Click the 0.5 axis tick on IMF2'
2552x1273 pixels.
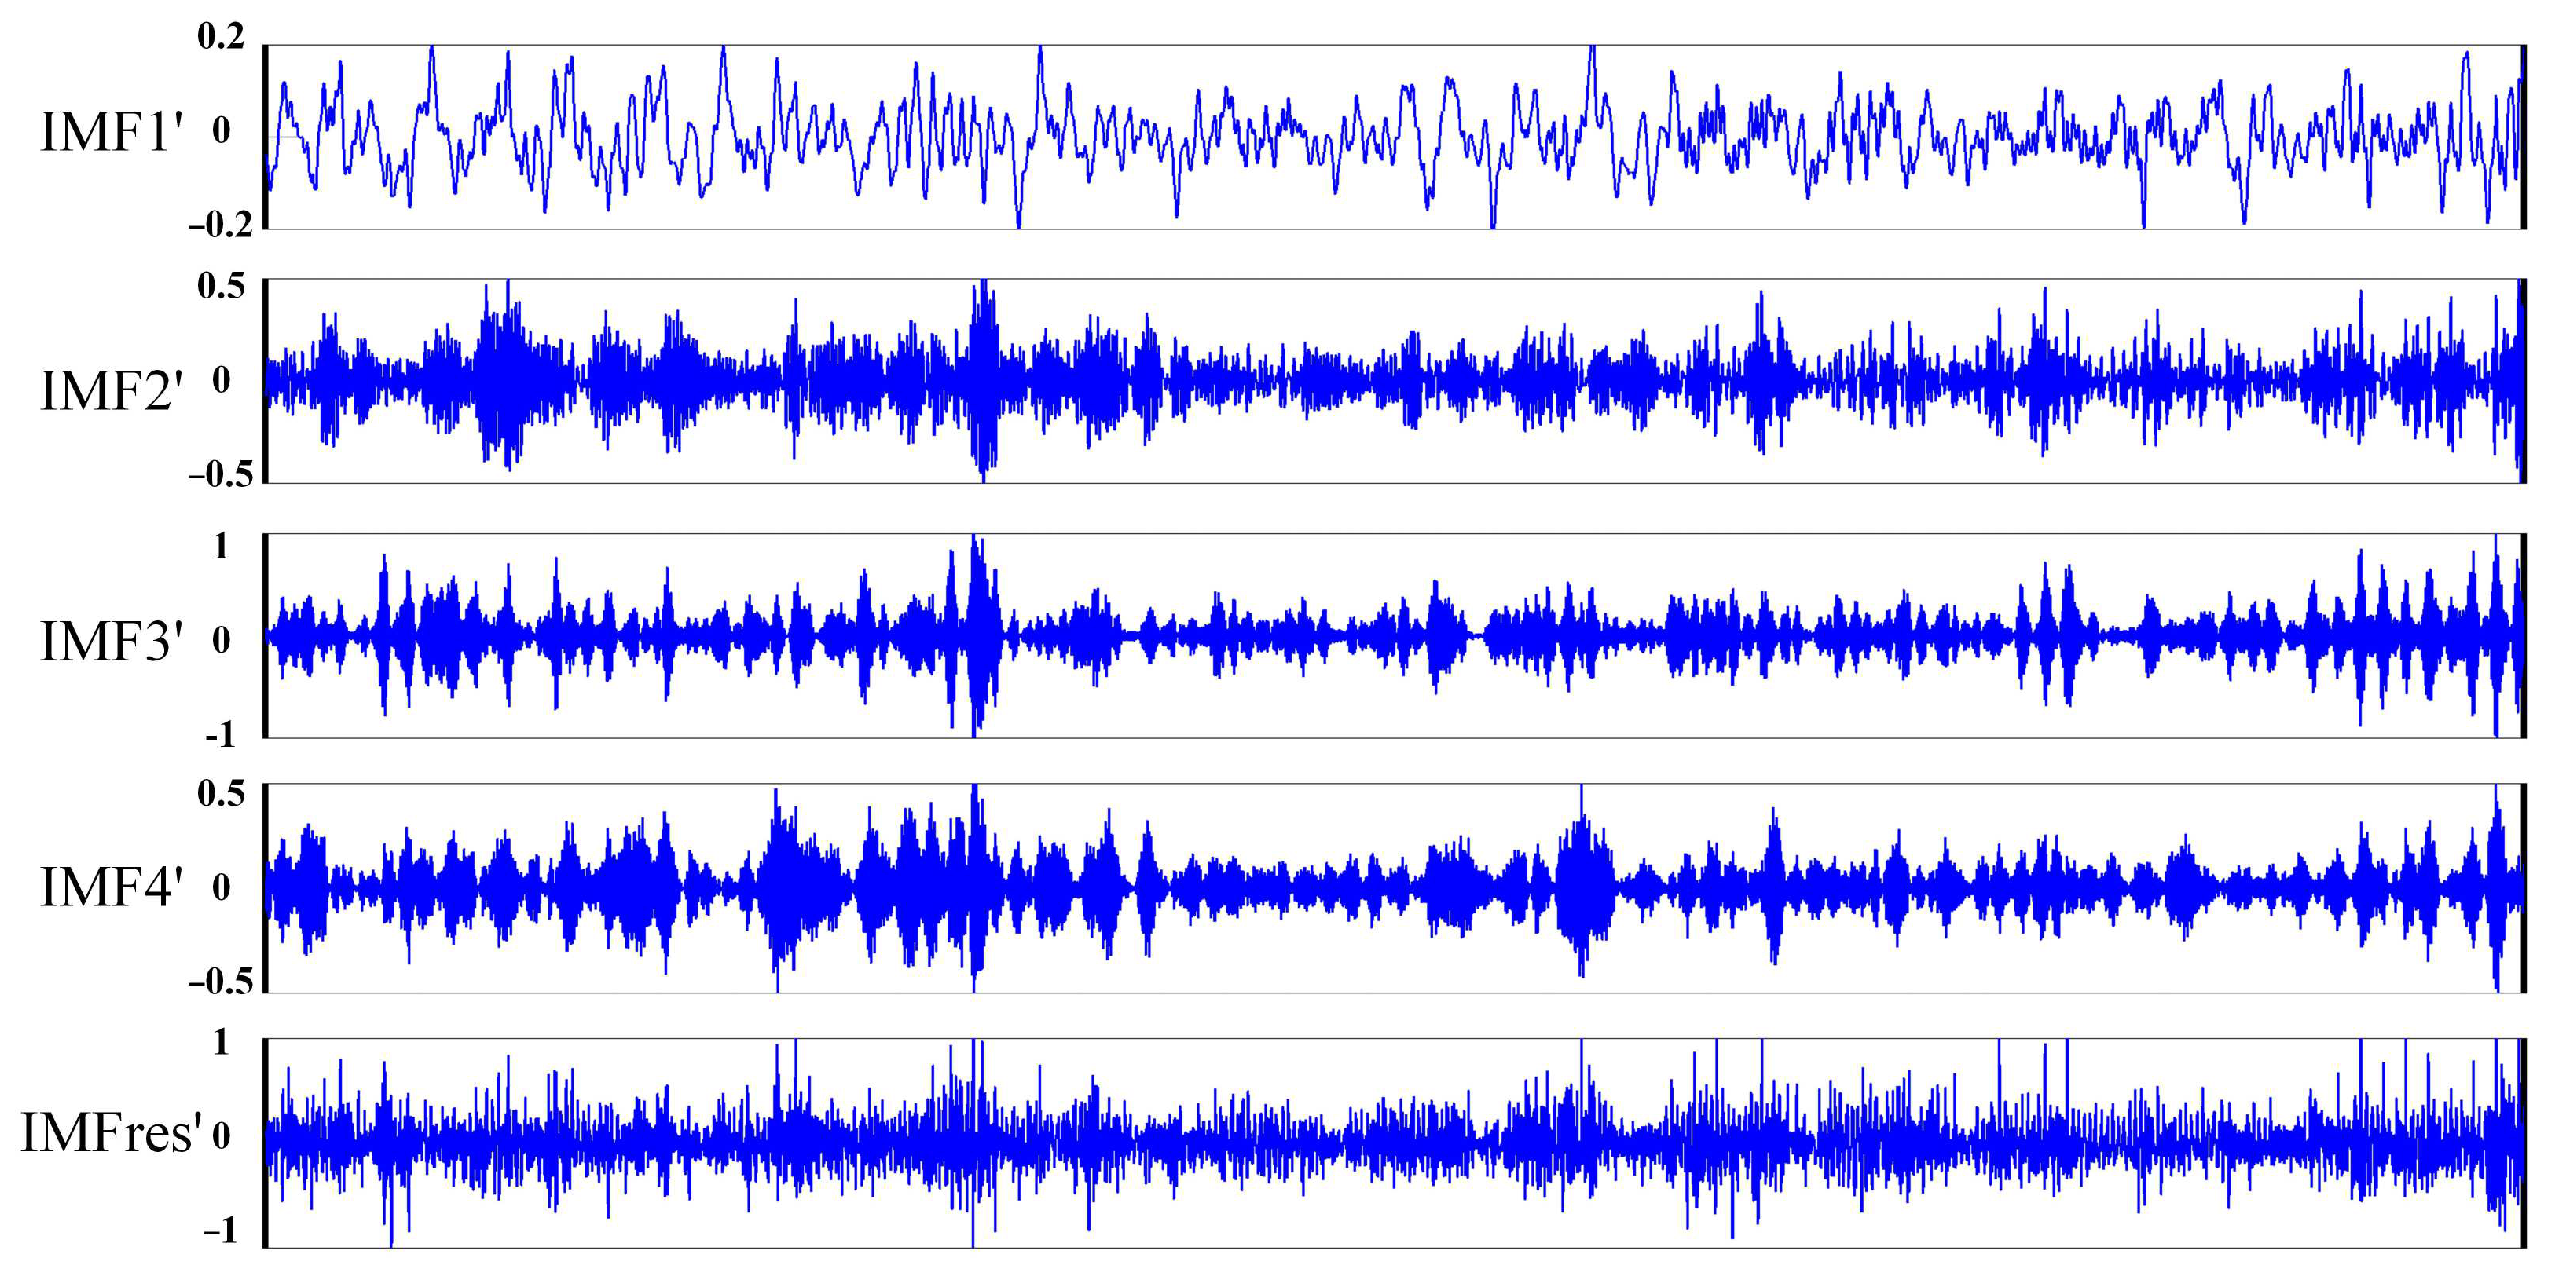(221, 287)
